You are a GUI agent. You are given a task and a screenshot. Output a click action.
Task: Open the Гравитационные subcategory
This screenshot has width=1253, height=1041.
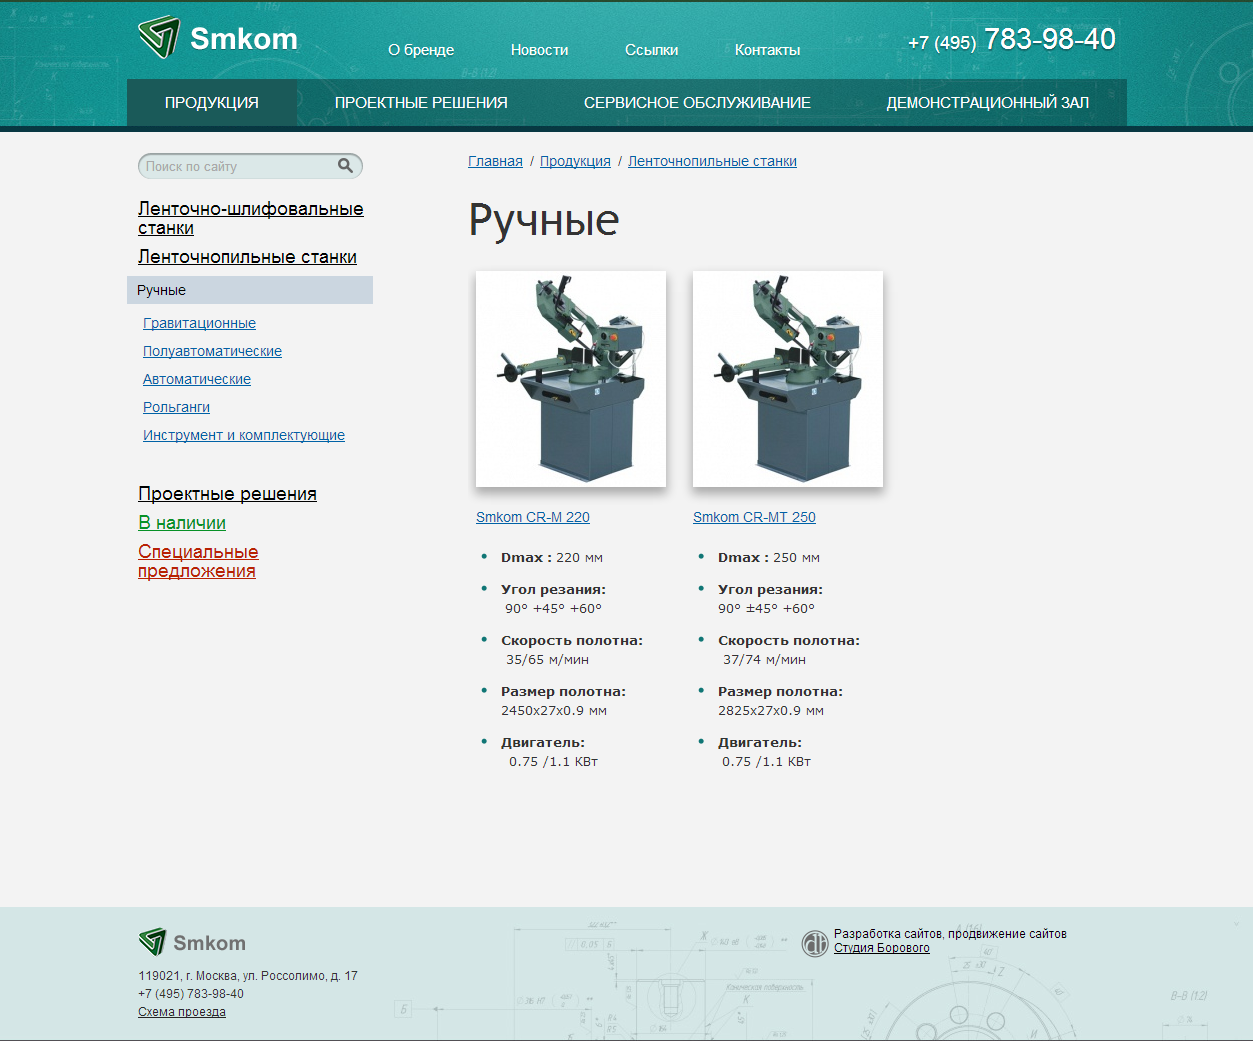pyautogui.click(x=199, y=323)
